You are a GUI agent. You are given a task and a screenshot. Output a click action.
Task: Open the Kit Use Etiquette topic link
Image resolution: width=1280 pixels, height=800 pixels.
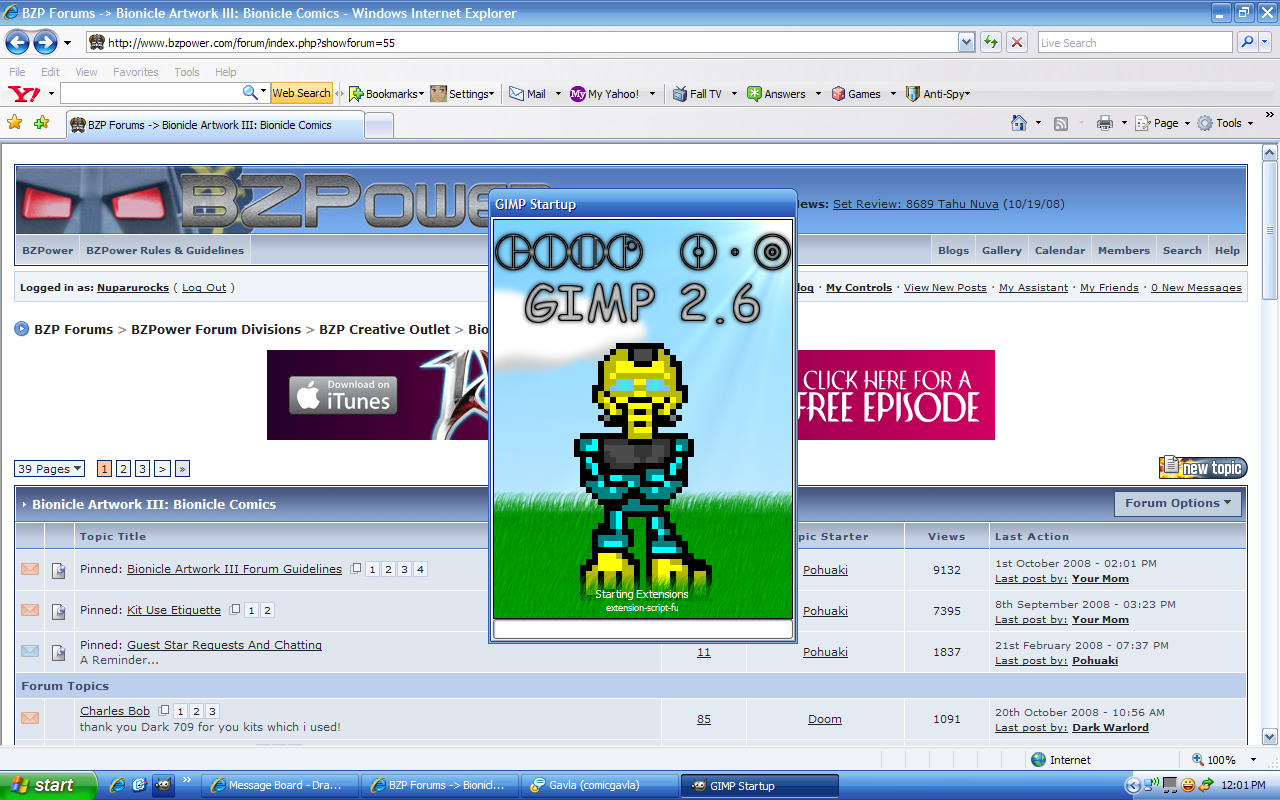click(x=174, y=610)
